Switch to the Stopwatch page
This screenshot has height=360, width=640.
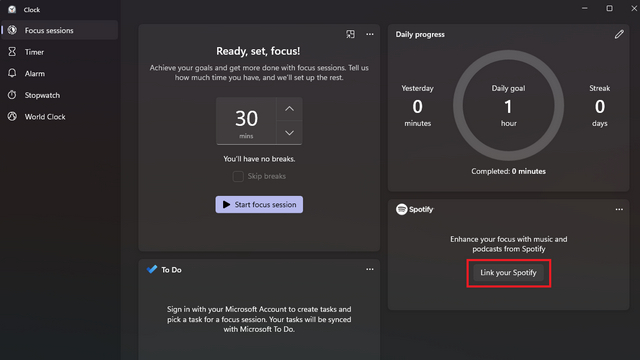tap(60, 95)
